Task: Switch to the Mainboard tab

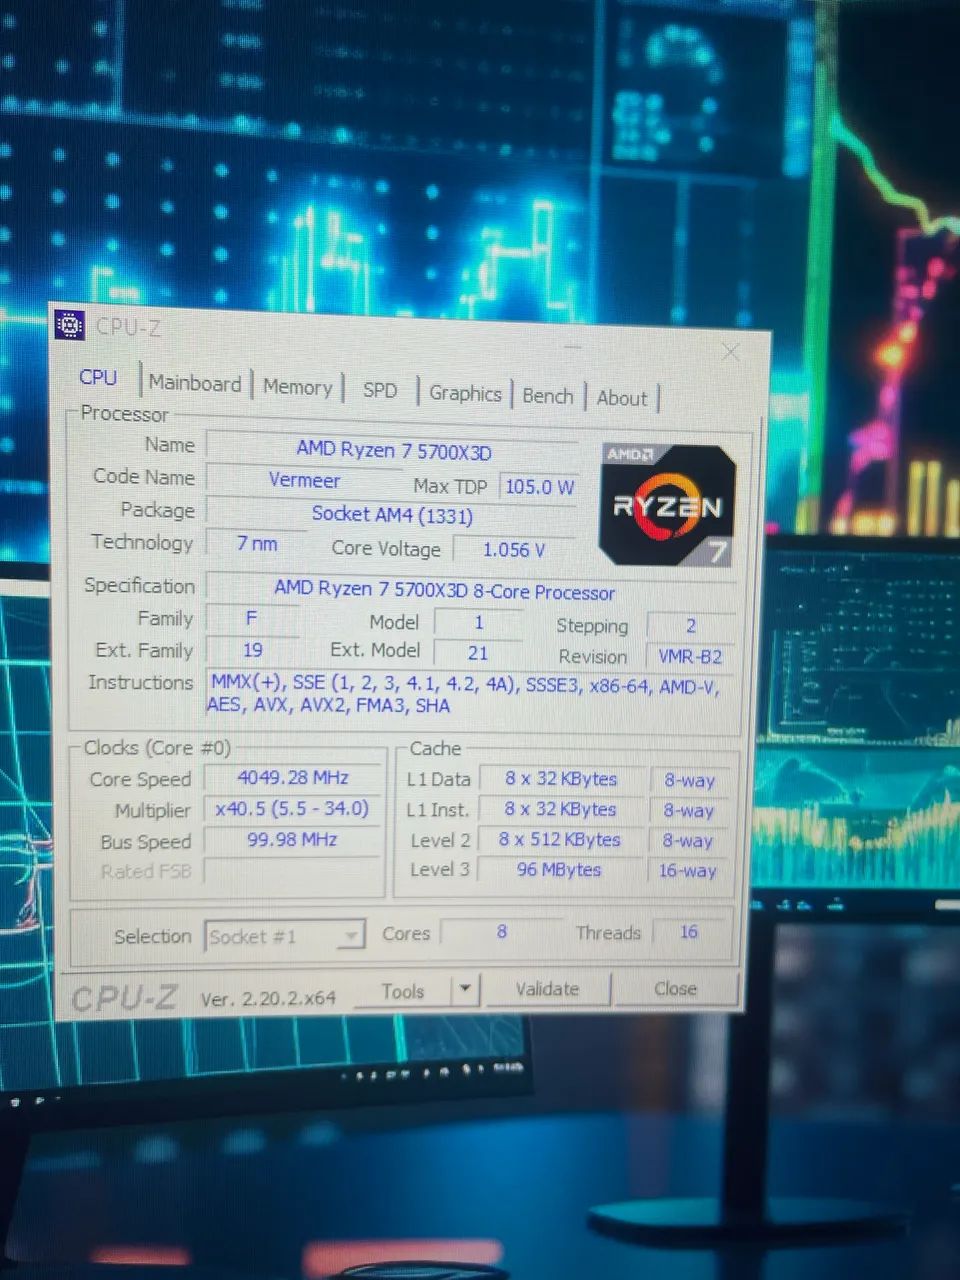Action: tap(195, 383)
